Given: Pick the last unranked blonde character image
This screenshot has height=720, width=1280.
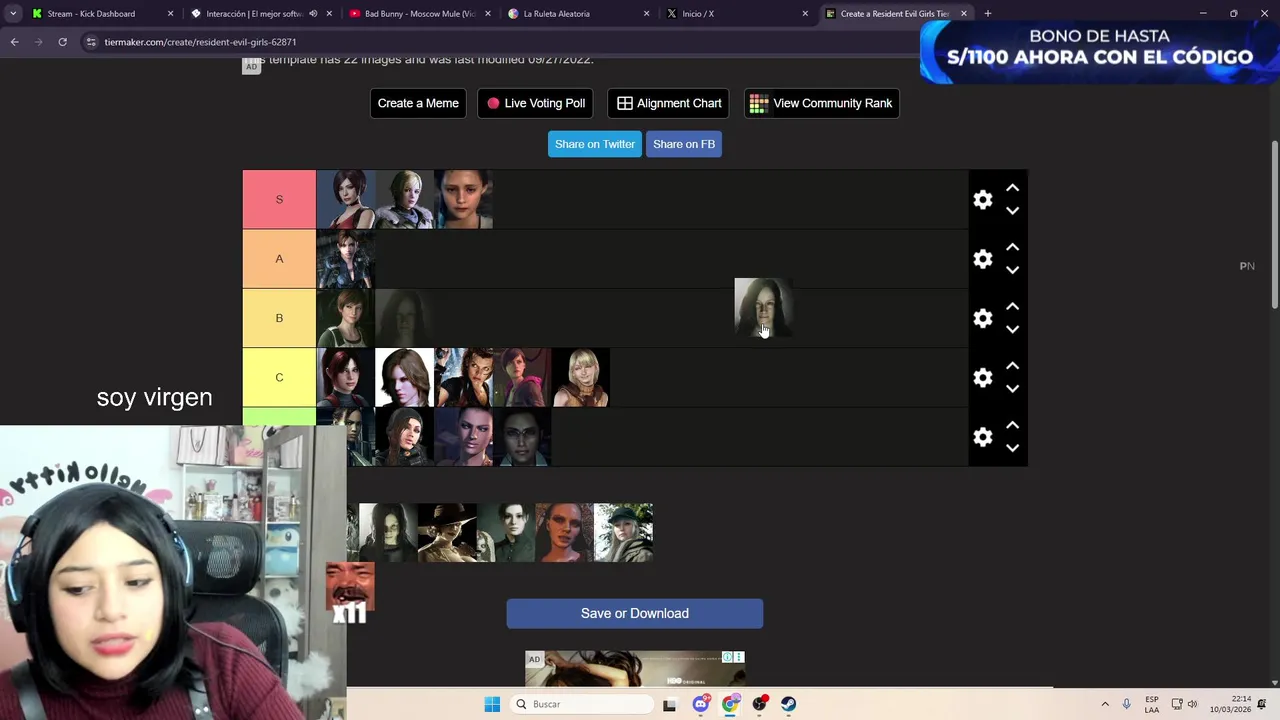Looking at the screenshot, I should 624,533.
